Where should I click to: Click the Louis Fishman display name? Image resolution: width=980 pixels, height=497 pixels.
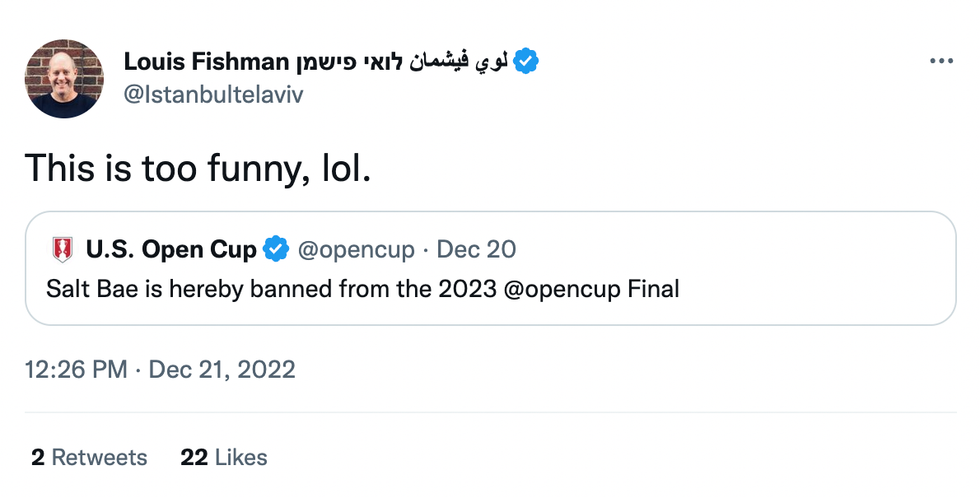pos(205,61)
